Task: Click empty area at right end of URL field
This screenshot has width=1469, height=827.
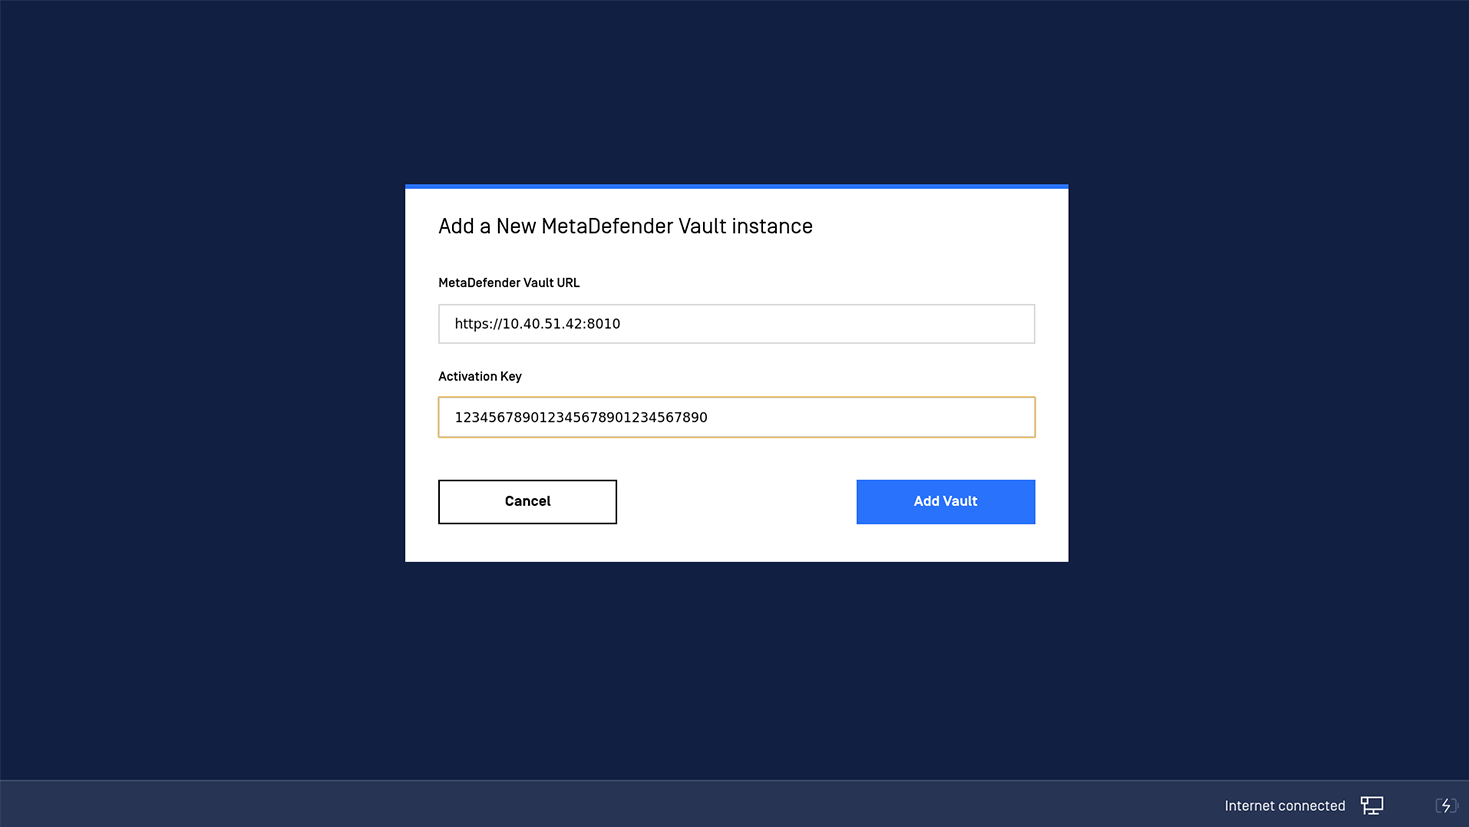Action: coord(900,324)
